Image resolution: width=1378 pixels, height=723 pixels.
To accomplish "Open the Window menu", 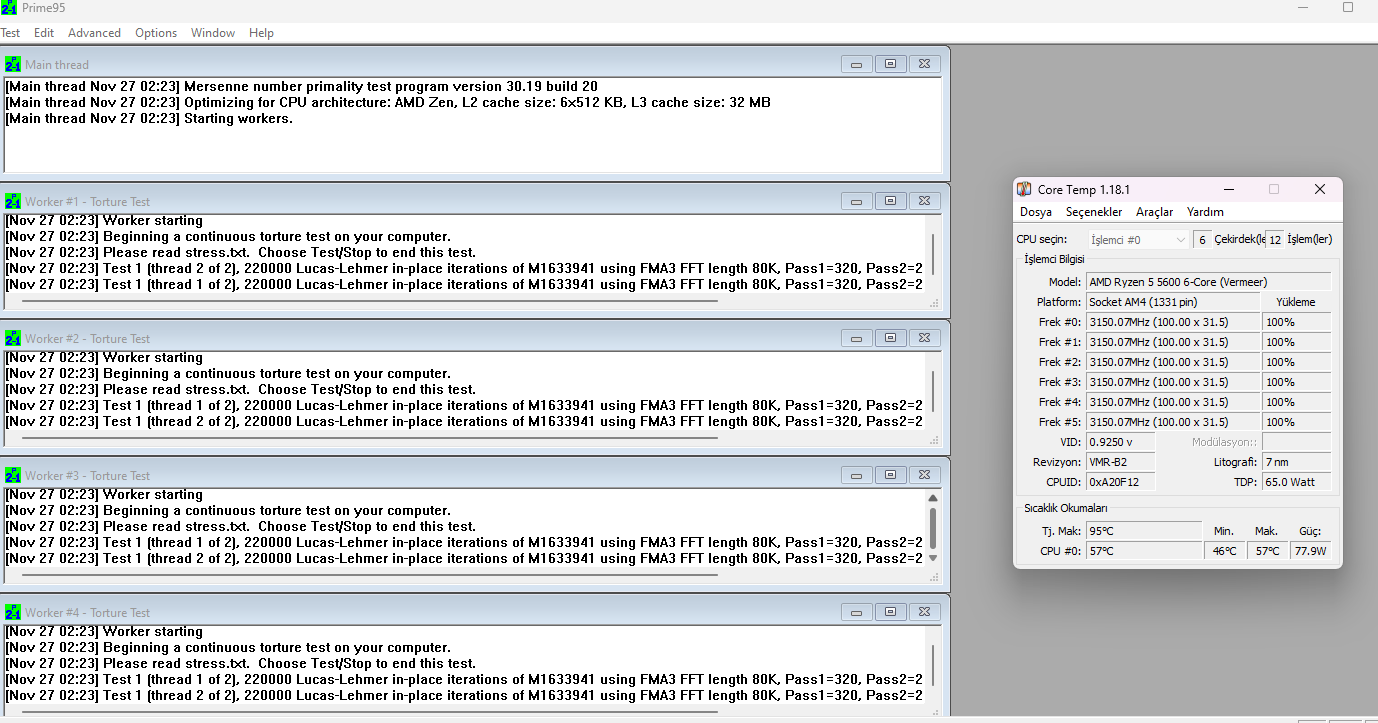I will 213,33.
